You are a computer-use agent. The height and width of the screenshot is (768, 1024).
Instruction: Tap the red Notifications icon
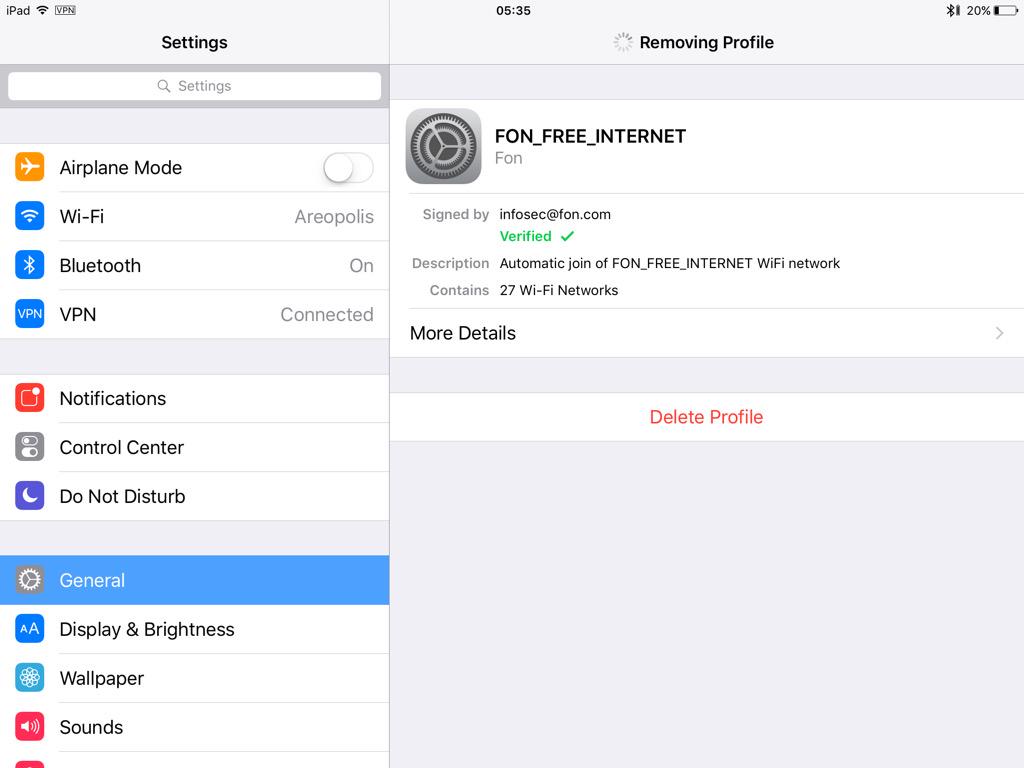[29, 398]
